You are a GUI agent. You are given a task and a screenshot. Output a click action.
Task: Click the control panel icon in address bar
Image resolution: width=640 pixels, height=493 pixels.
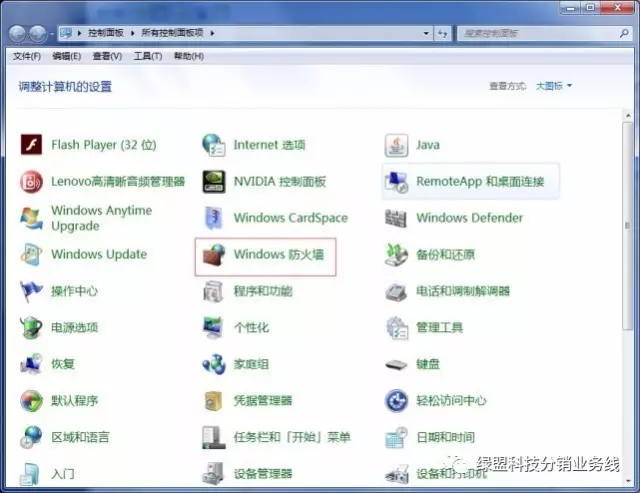point(66,33)
